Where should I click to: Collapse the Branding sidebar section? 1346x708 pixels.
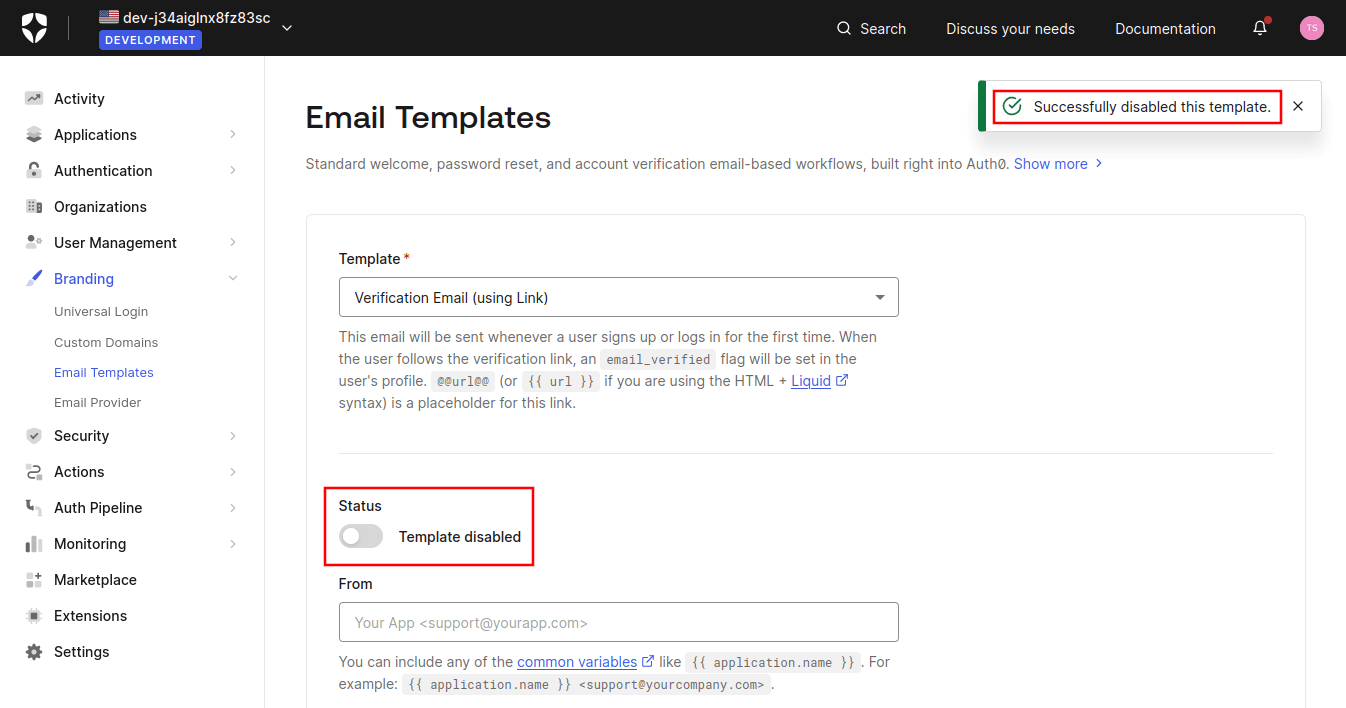coord(232,278)
